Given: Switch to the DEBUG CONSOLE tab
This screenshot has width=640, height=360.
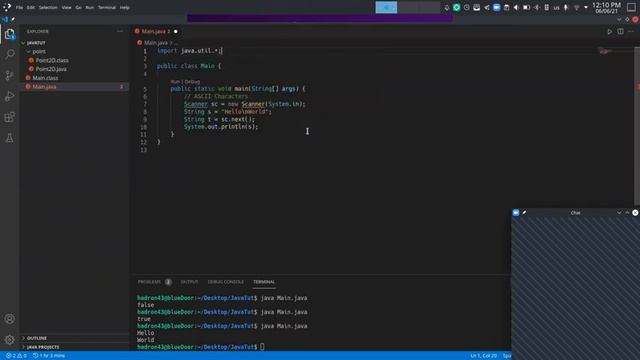Looking at the screenshot, I should pyautogui.click(x=226, y=282).
